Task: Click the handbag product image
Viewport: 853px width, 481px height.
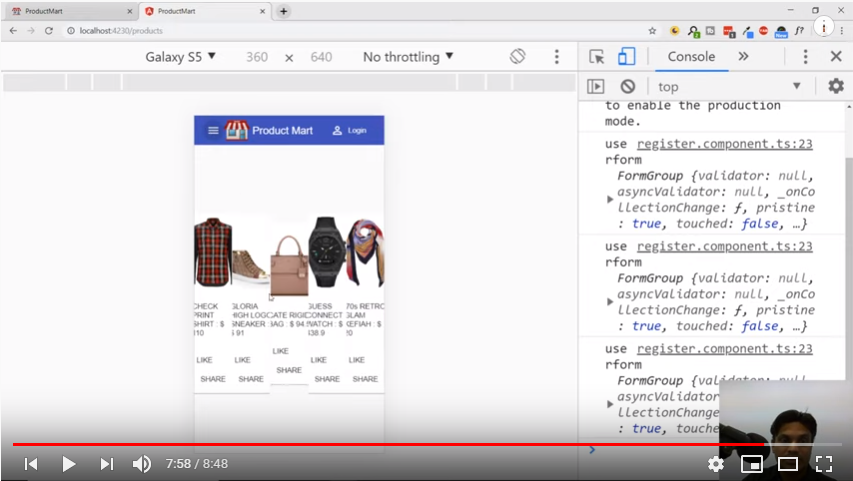Action: 289,266
